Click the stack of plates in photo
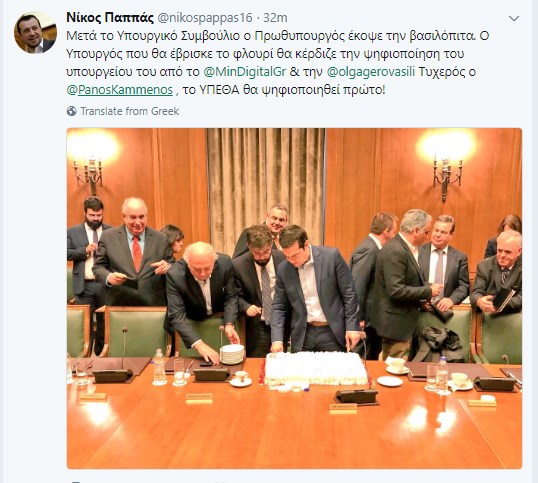Viewport: 538px width, 483px height. (x=232, y=354)
